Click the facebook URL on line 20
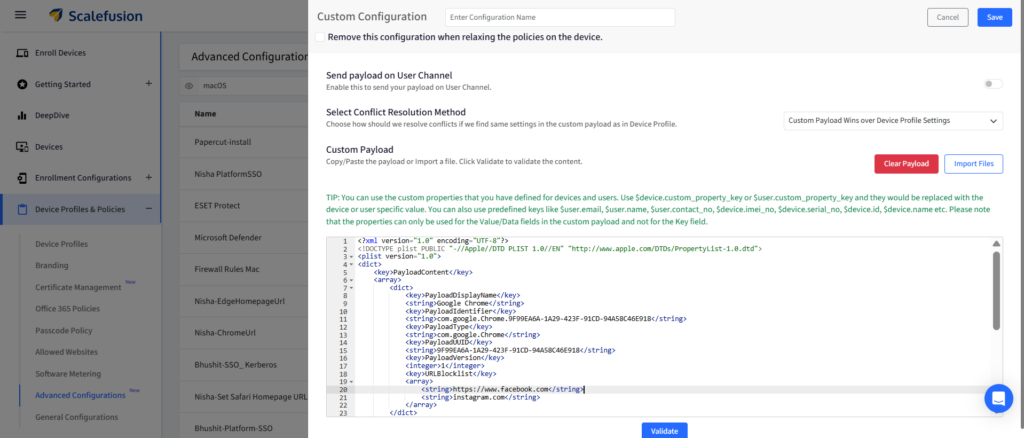1024x438 pixels. (502, 389)
